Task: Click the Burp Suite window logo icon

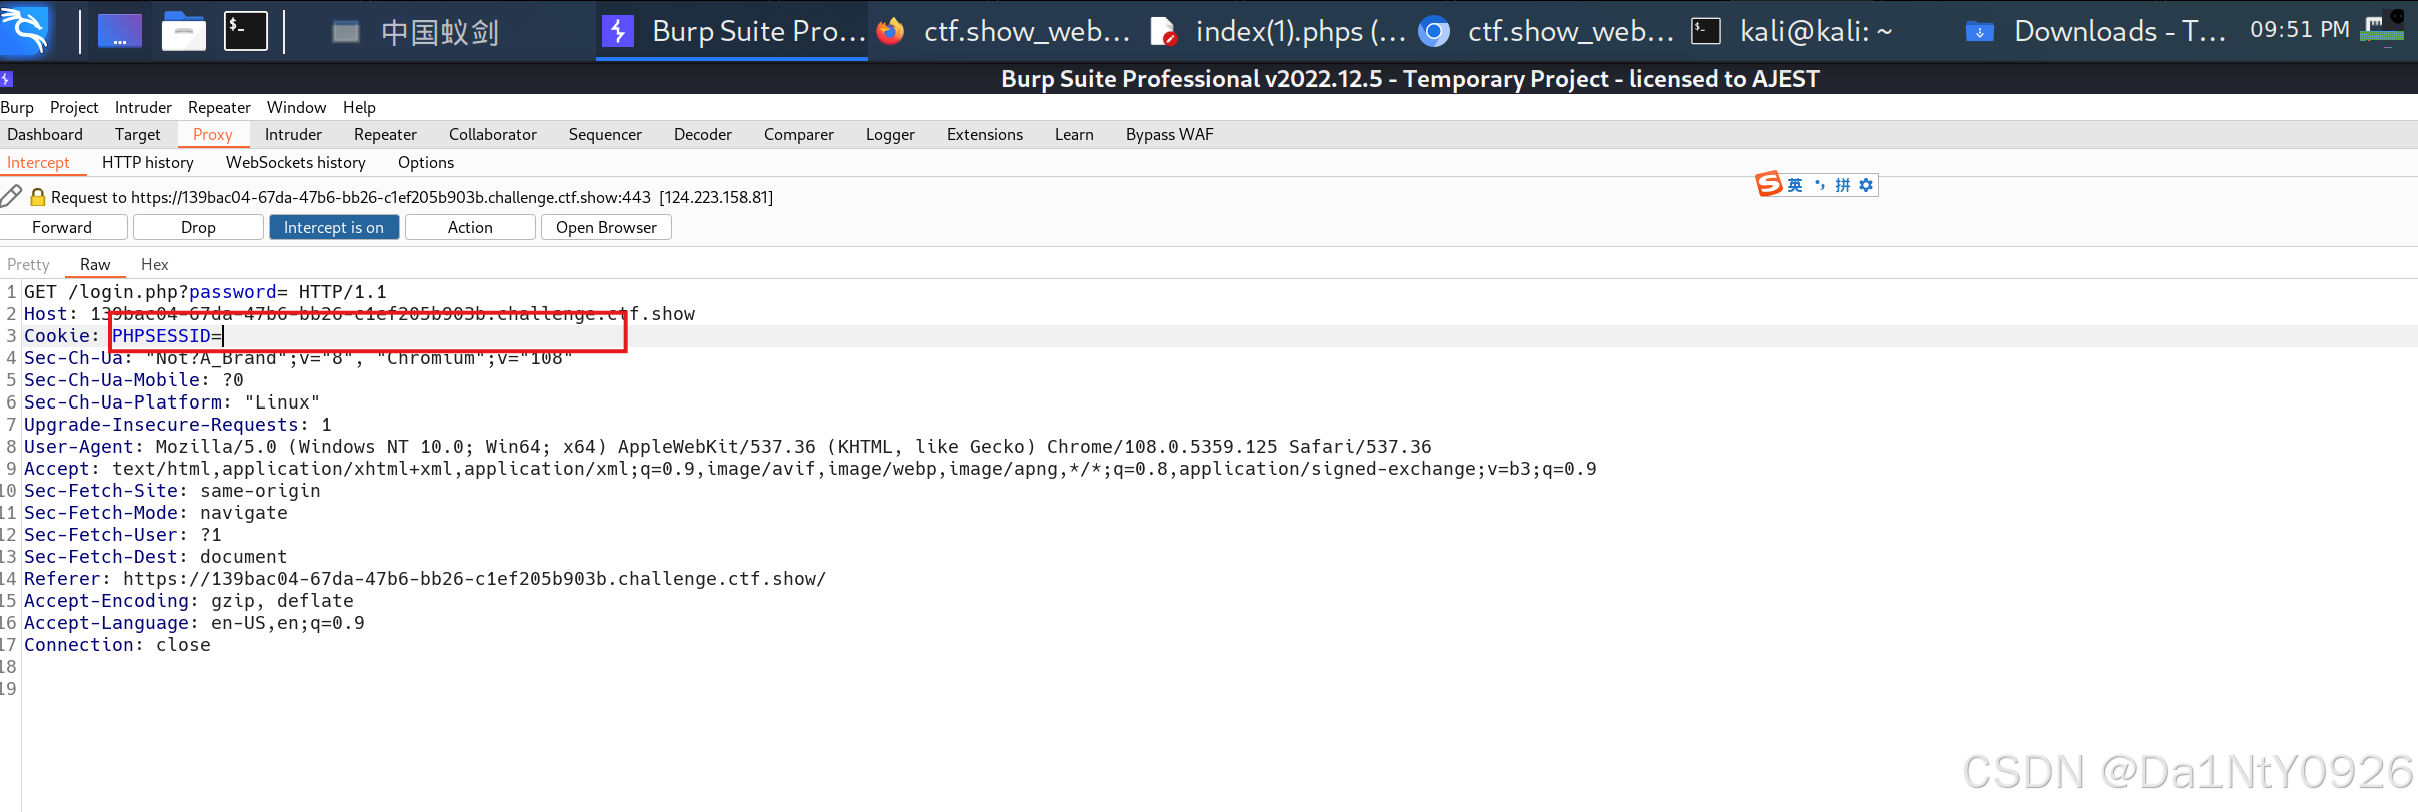Action: point(6,78)
